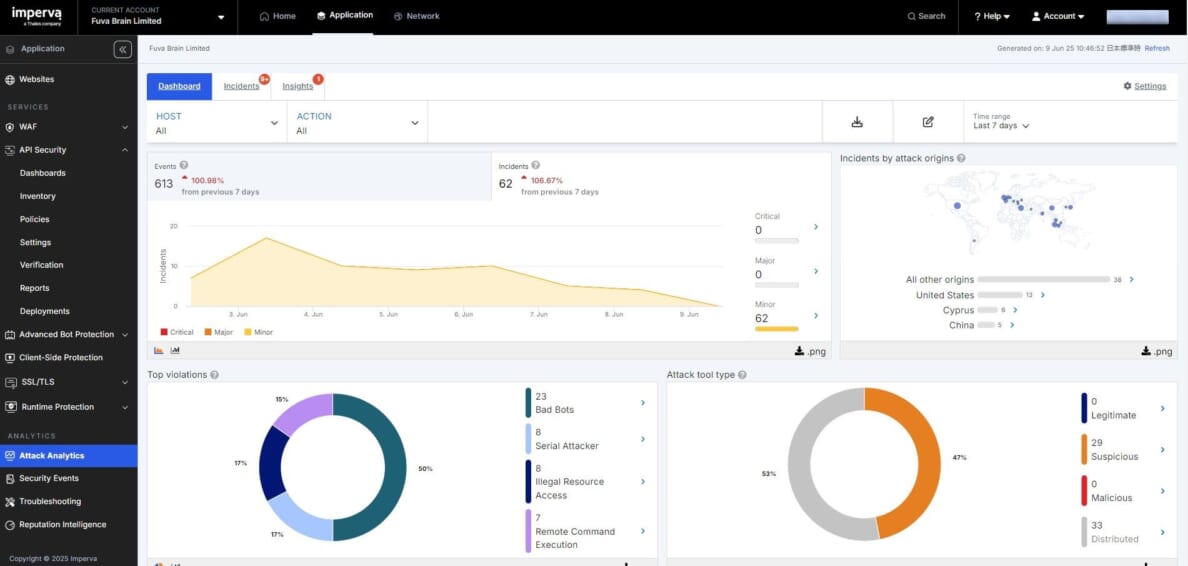Open Security Events in the sidebar
The height and width of the screenshot is (566, 1188).
(x=49, y=478)
